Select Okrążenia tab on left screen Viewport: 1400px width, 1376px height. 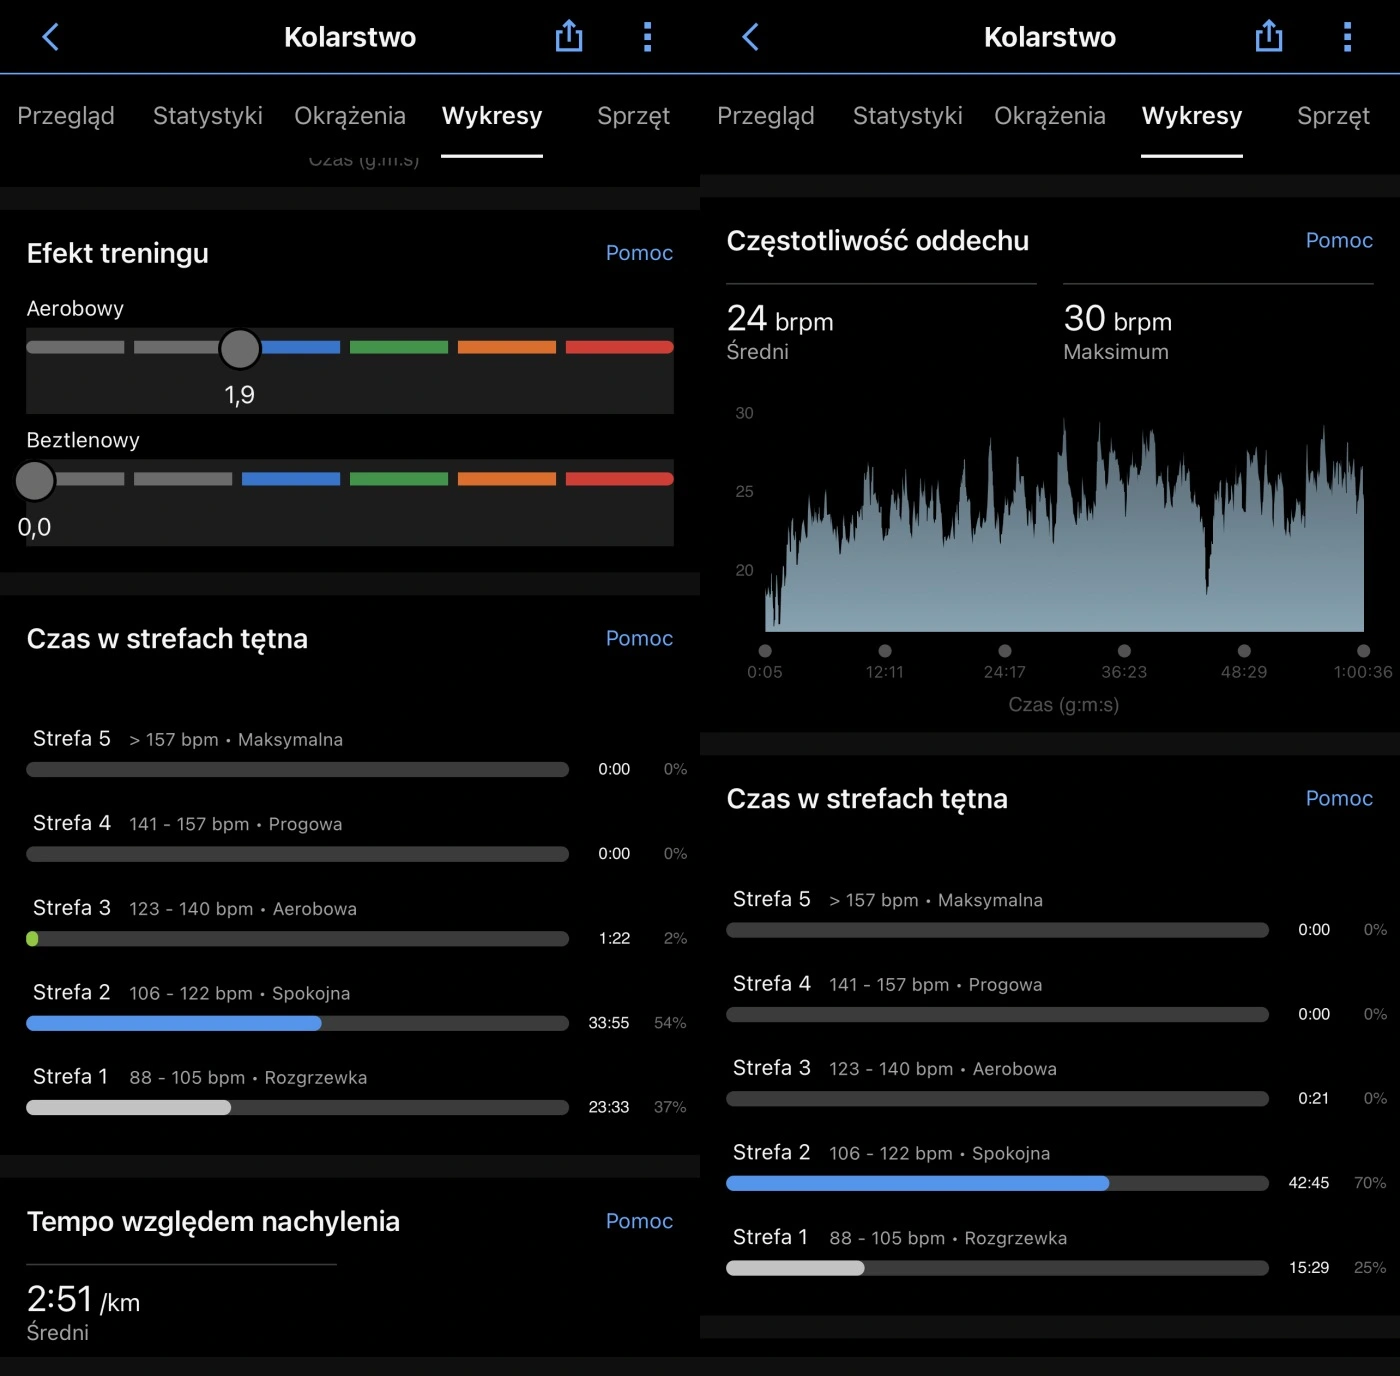coord(350,116)
